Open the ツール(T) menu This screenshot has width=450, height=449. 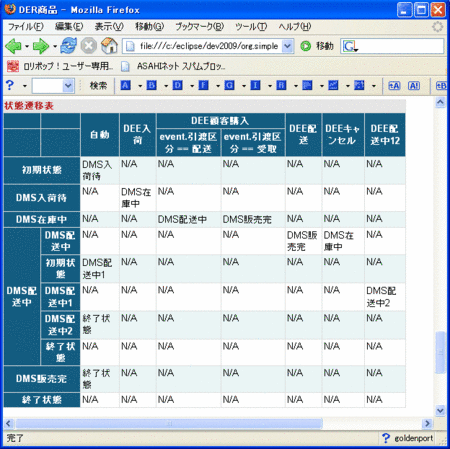click(x=251, y=26)
